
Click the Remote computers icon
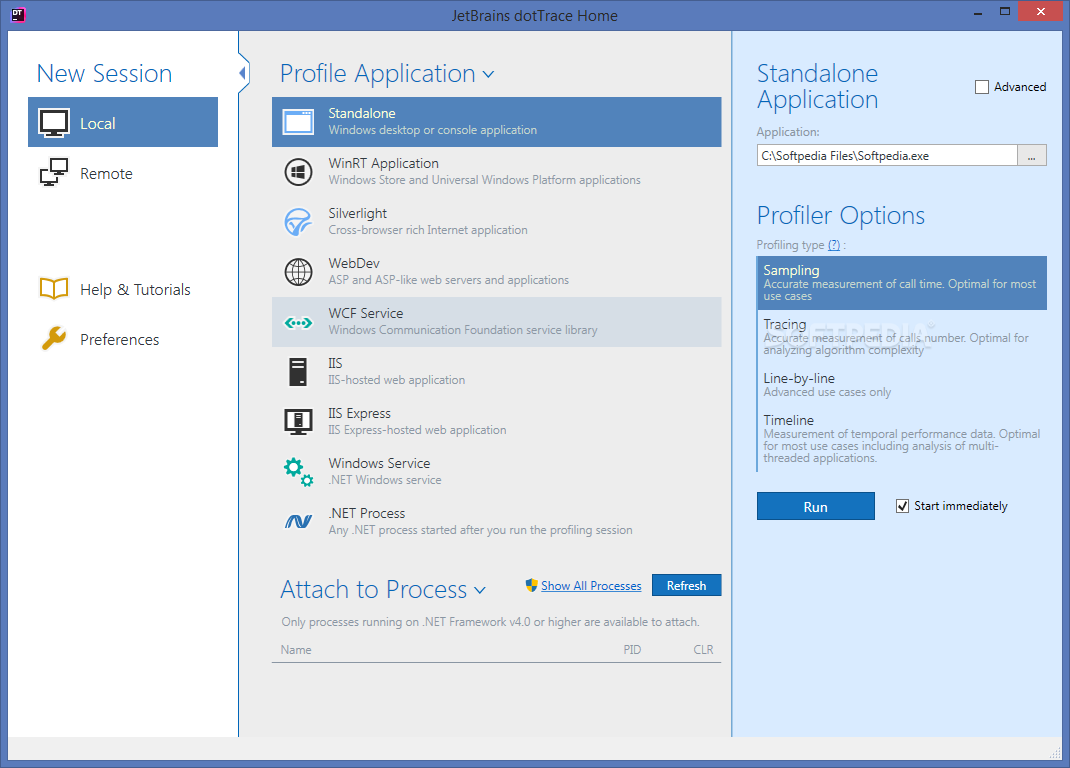click(x=54, y=173)
